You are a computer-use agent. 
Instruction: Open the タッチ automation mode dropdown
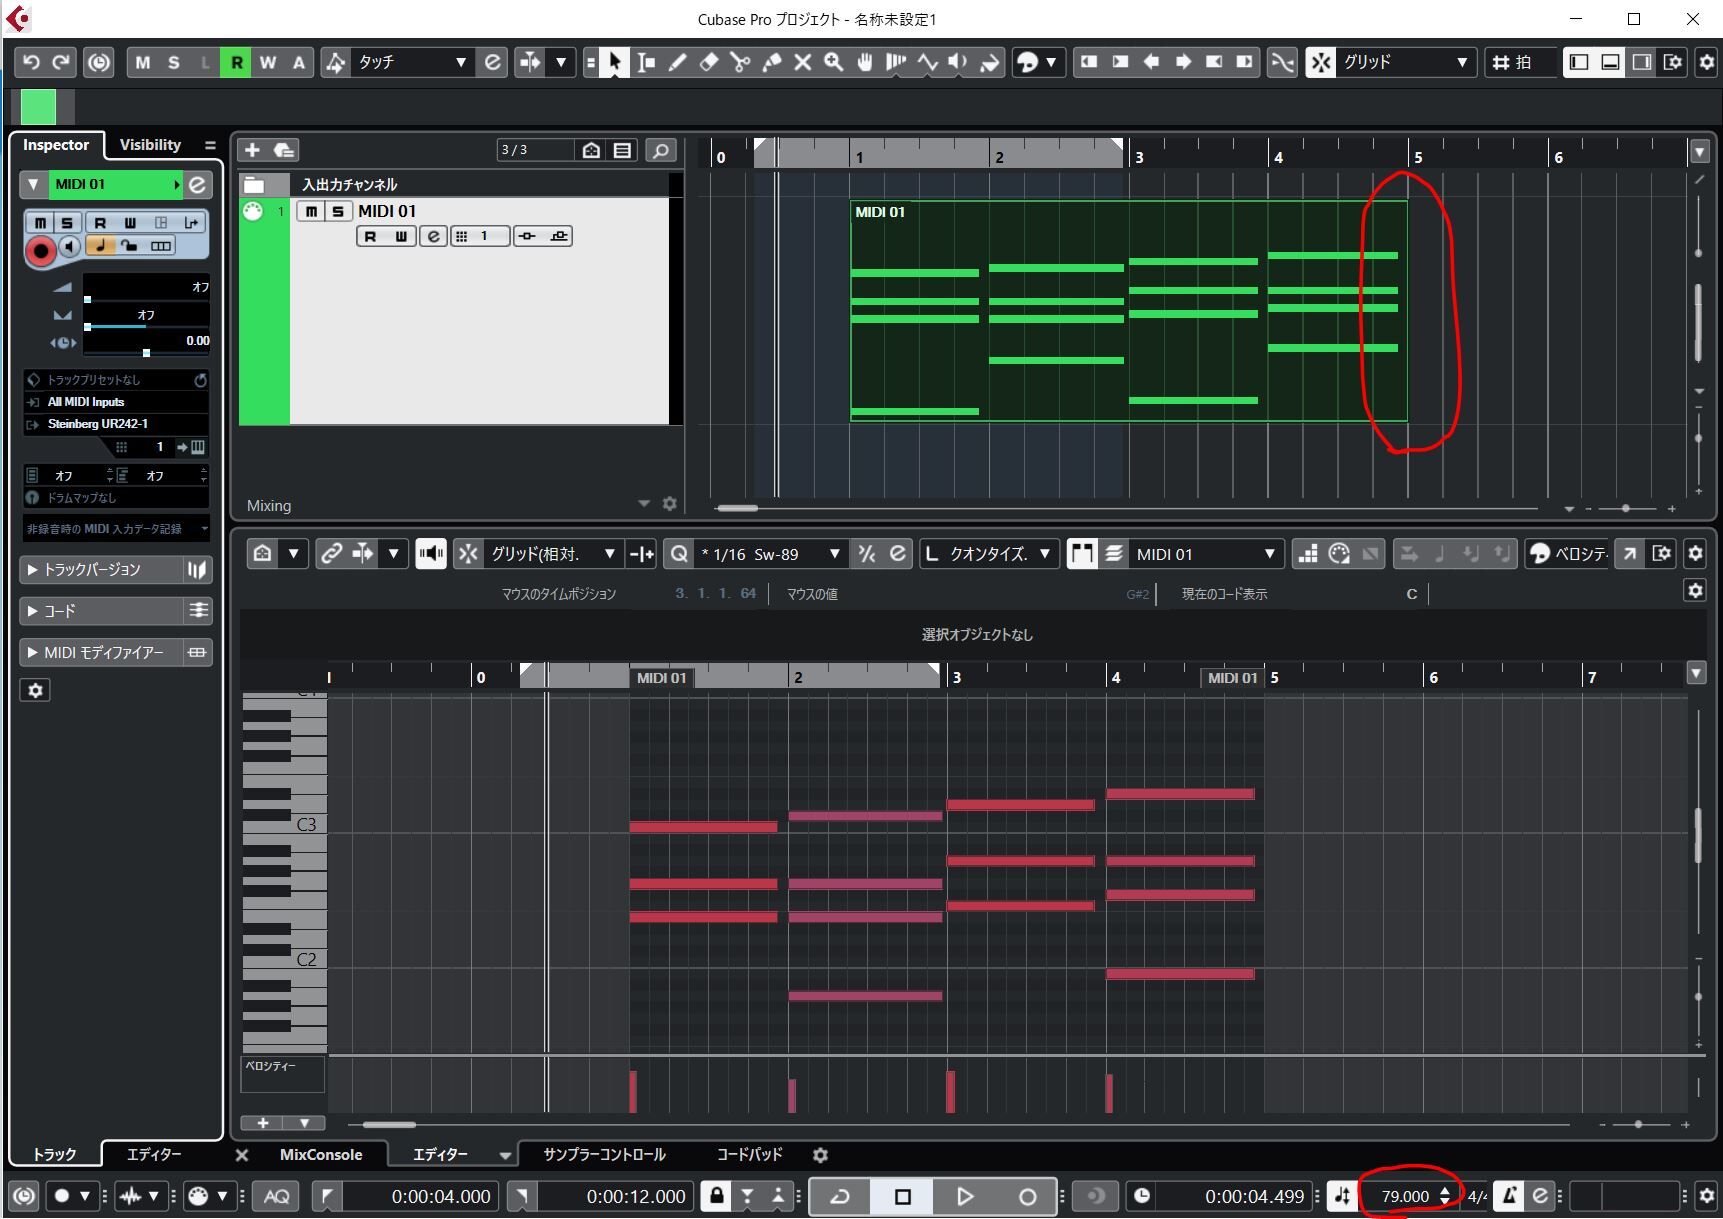(413, 62)
